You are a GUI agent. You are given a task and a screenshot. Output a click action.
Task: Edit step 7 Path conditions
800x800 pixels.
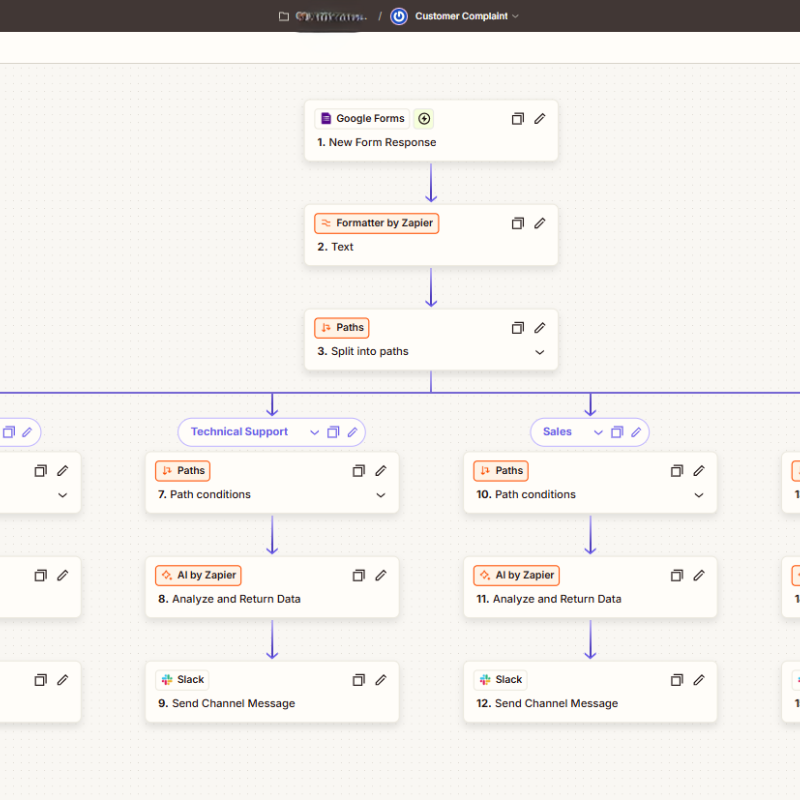tap(381, 471)
